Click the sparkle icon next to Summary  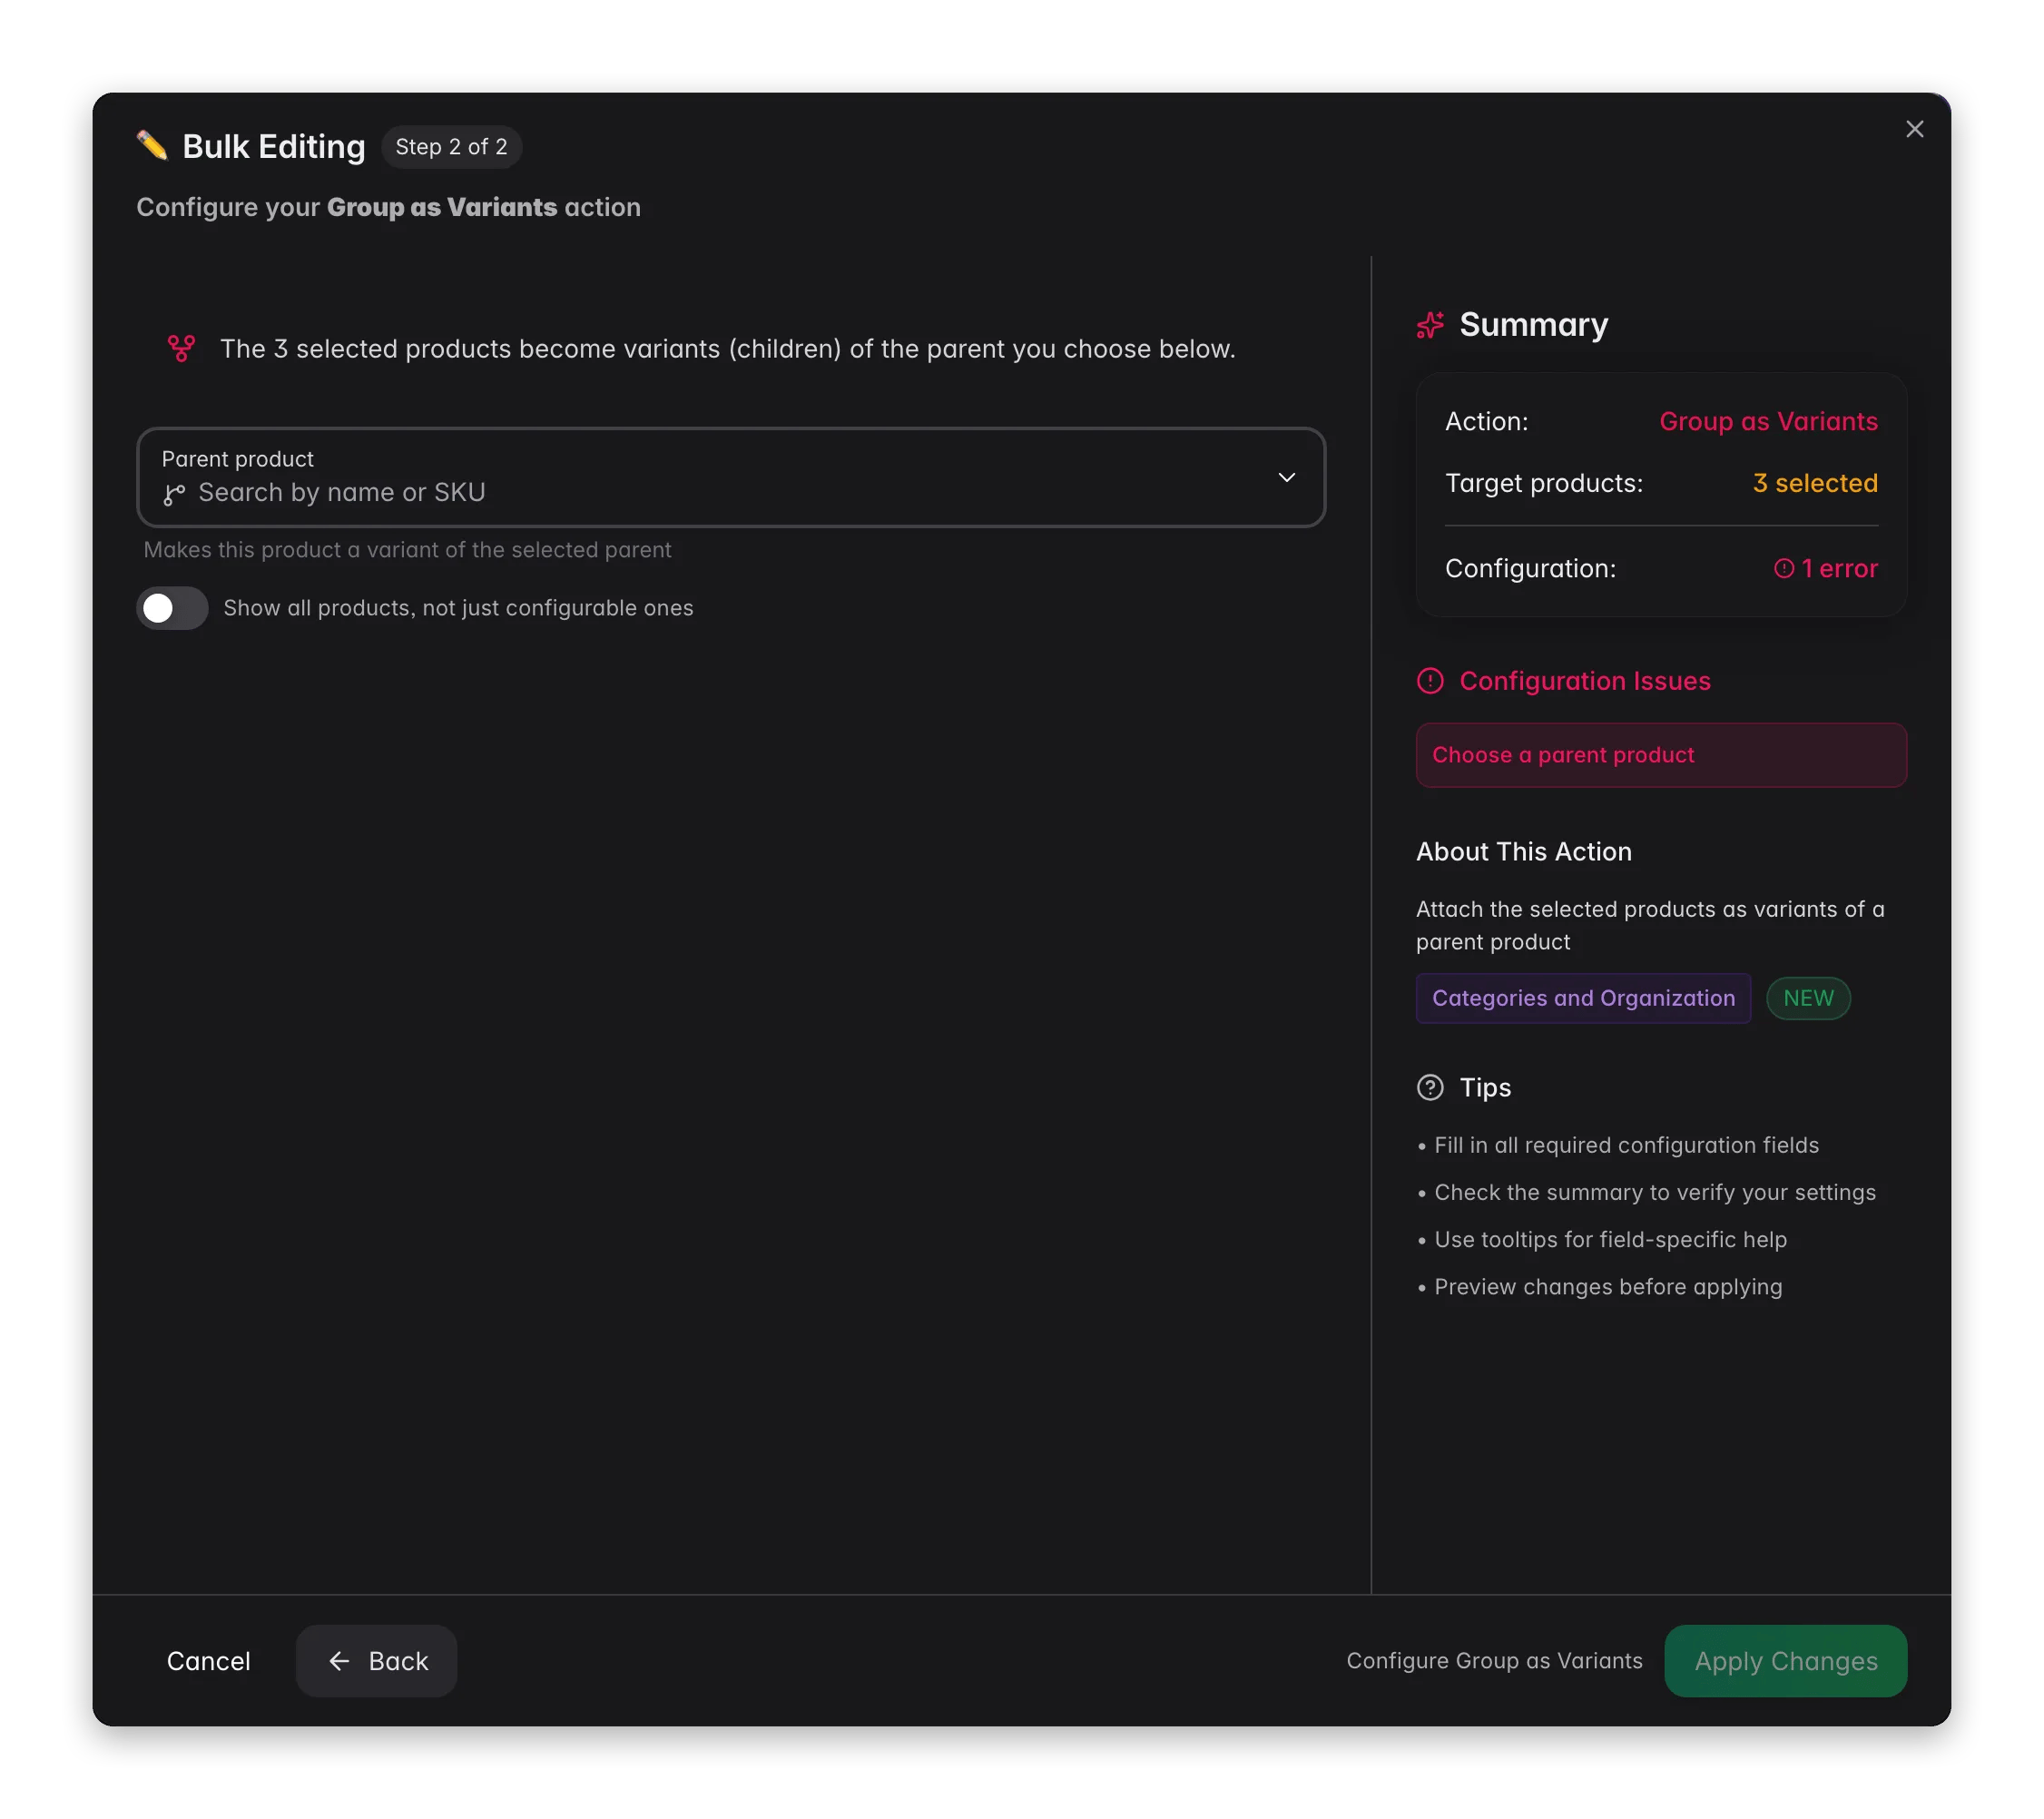(1430, 325)
